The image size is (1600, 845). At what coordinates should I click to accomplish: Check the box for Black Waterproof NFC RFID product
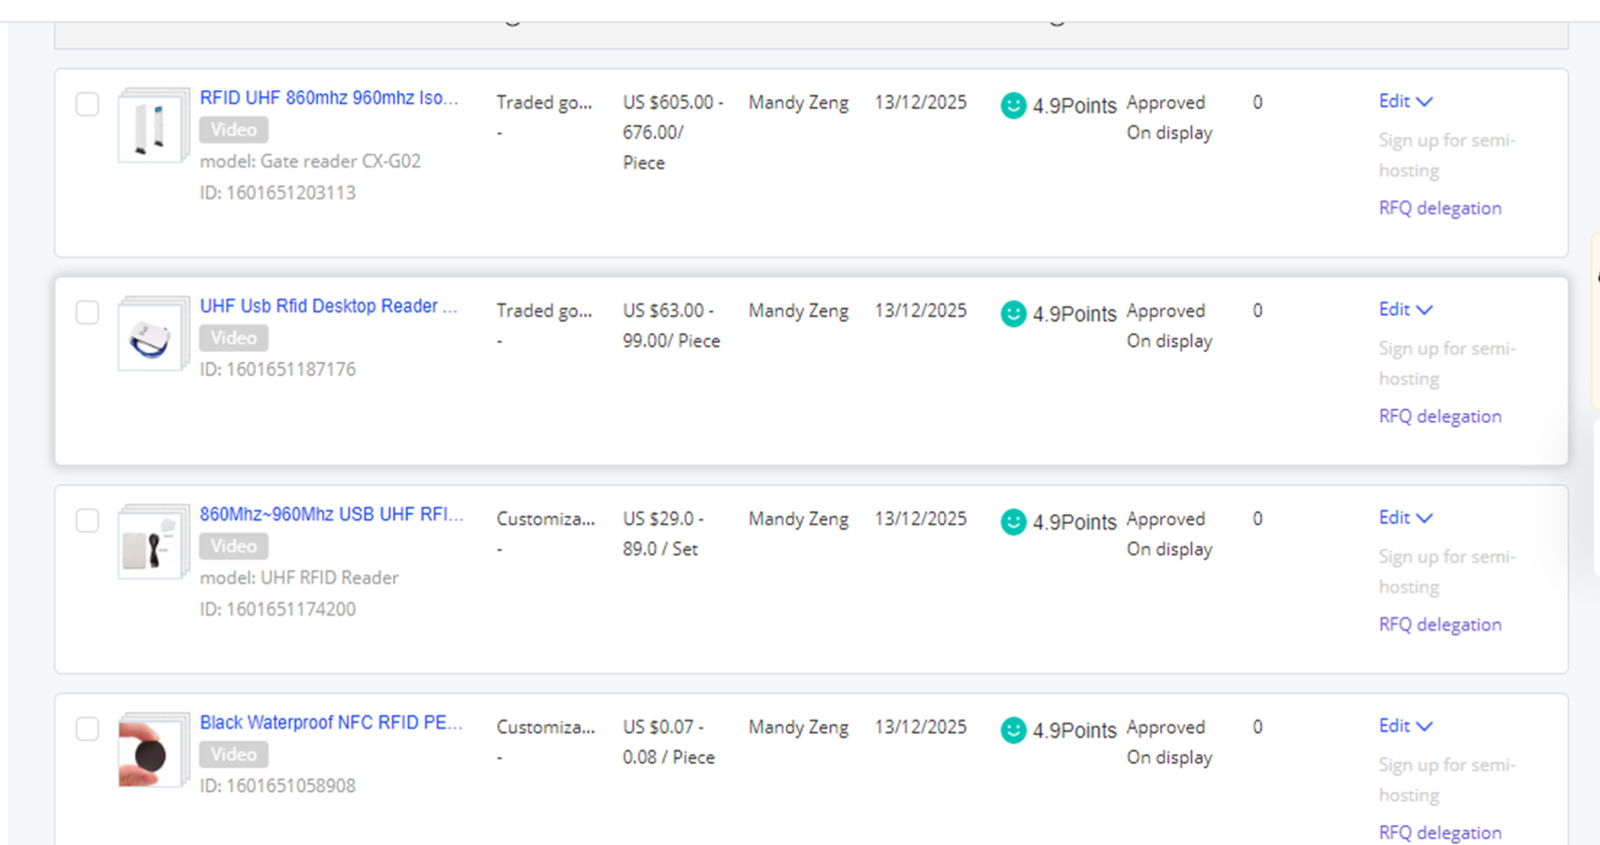[87, 729]
